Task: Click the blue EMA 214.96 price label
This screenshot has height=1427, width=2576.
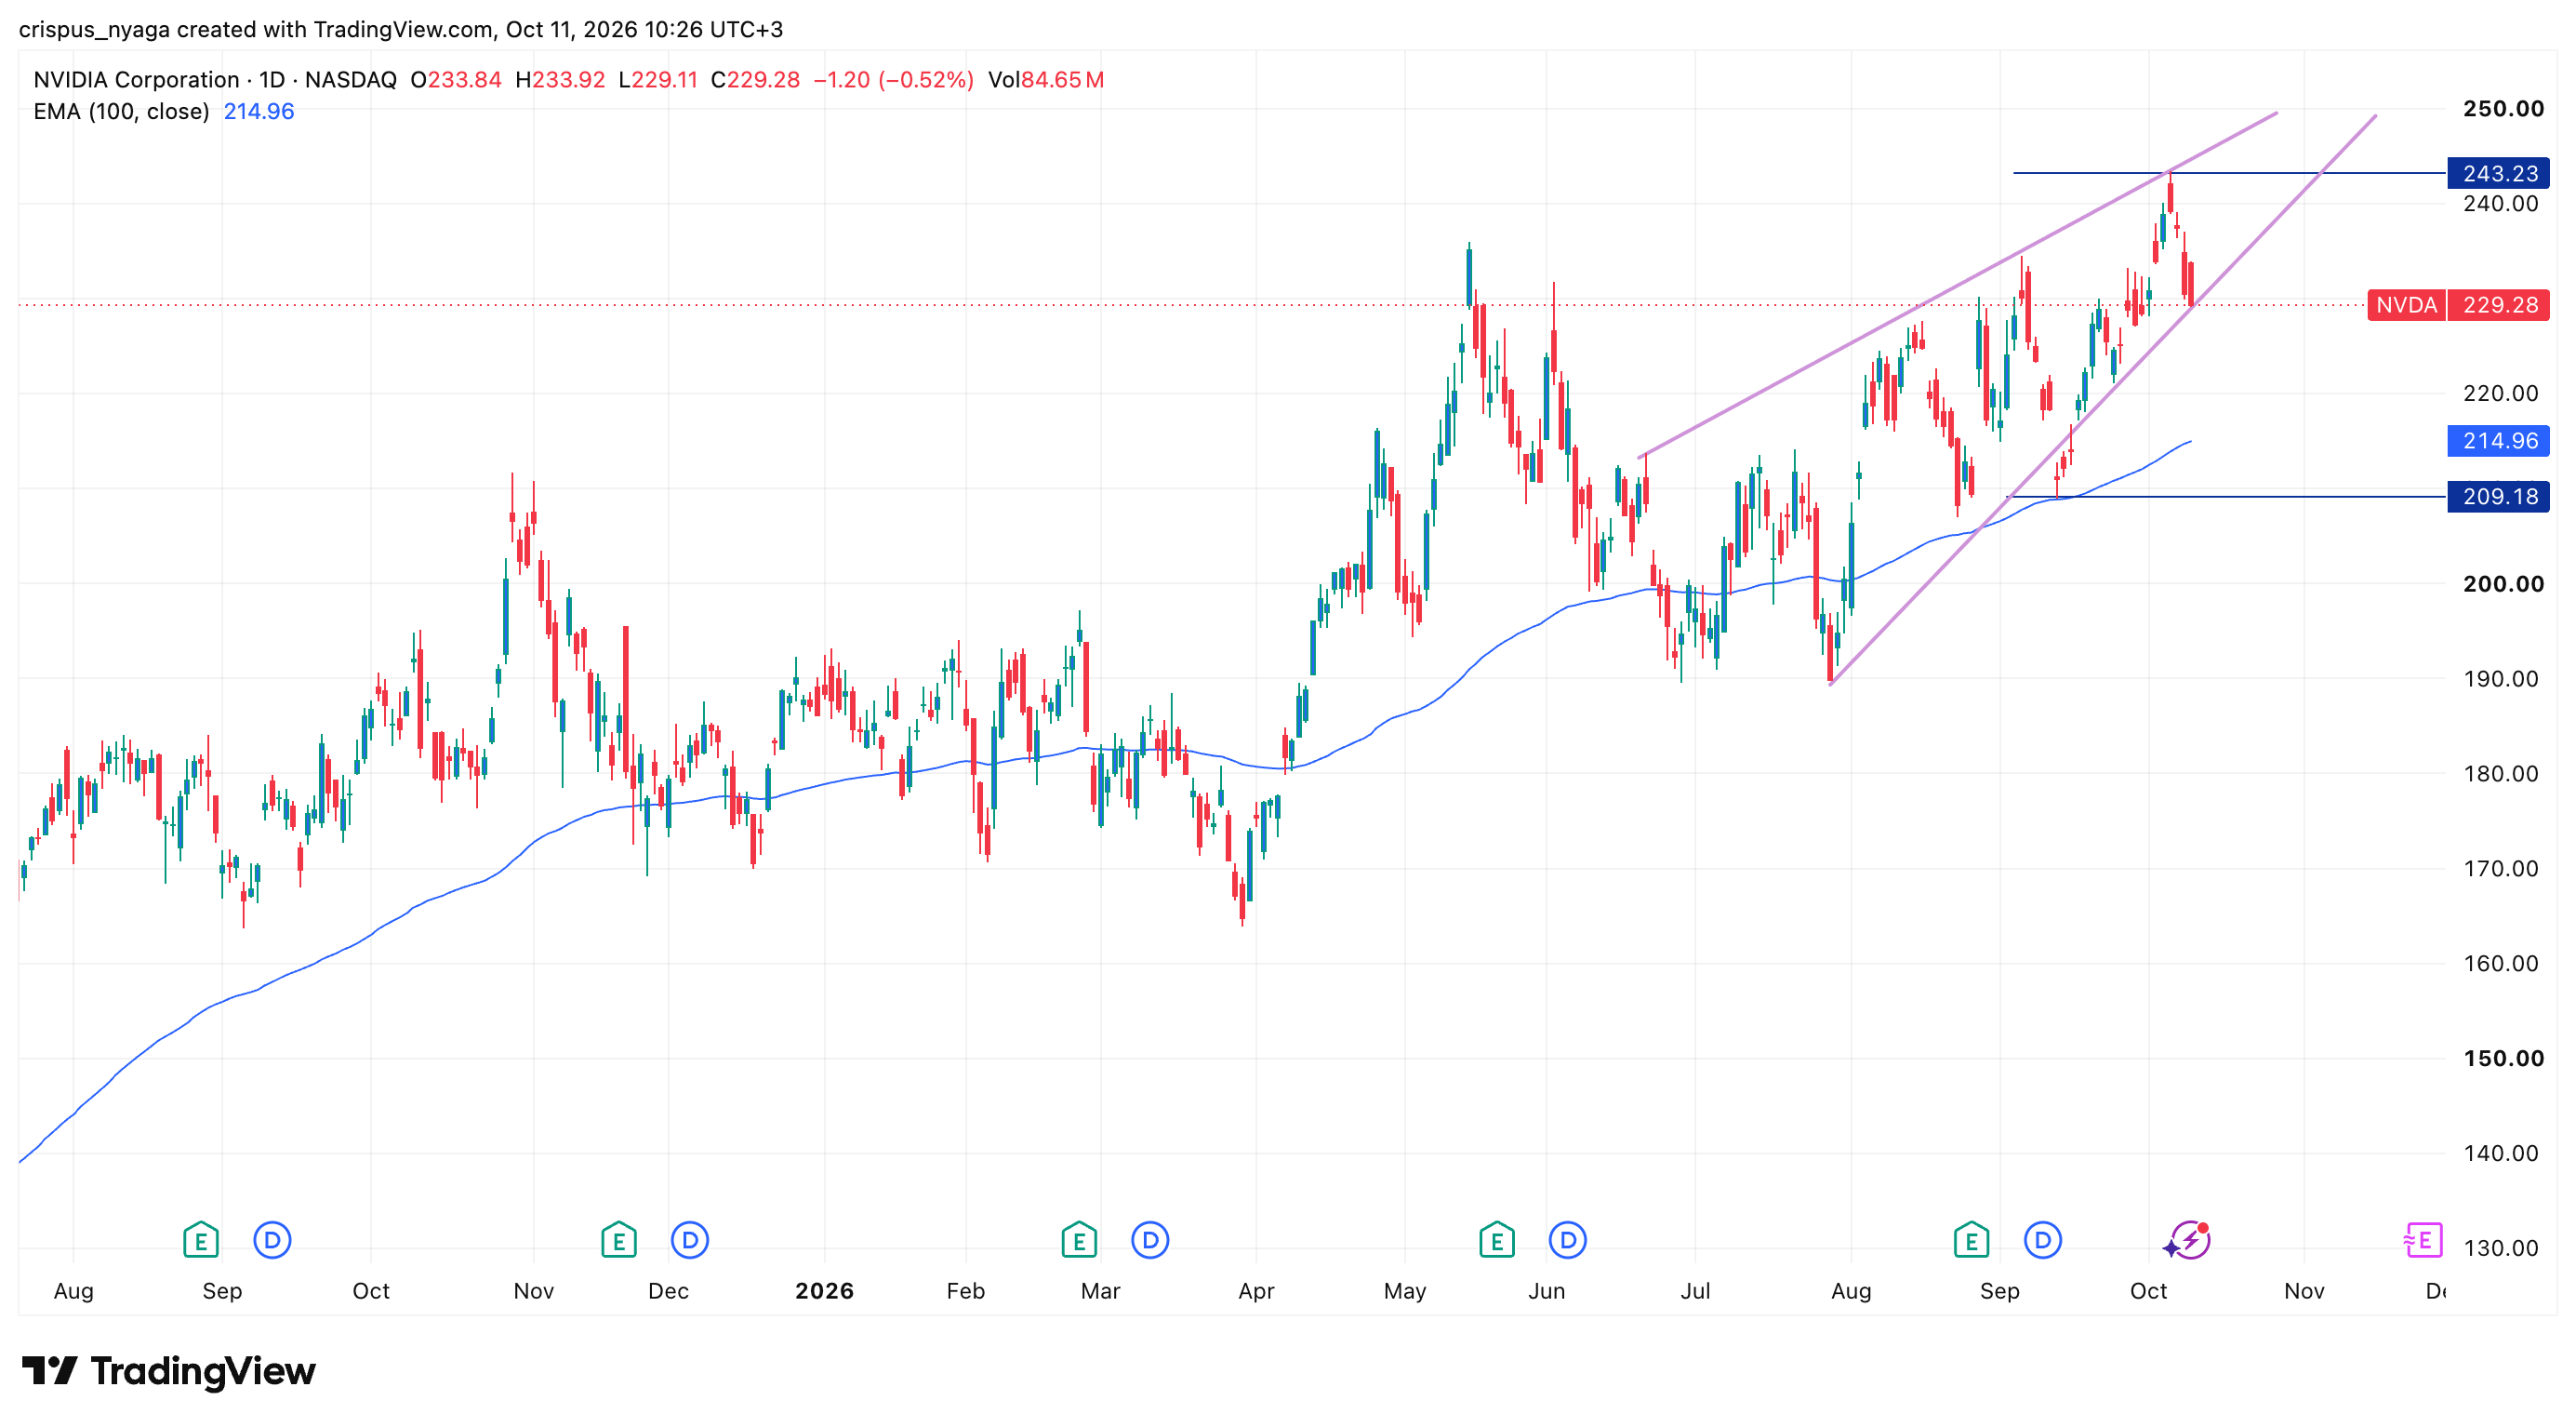Action: click(x=2498, y=440)
